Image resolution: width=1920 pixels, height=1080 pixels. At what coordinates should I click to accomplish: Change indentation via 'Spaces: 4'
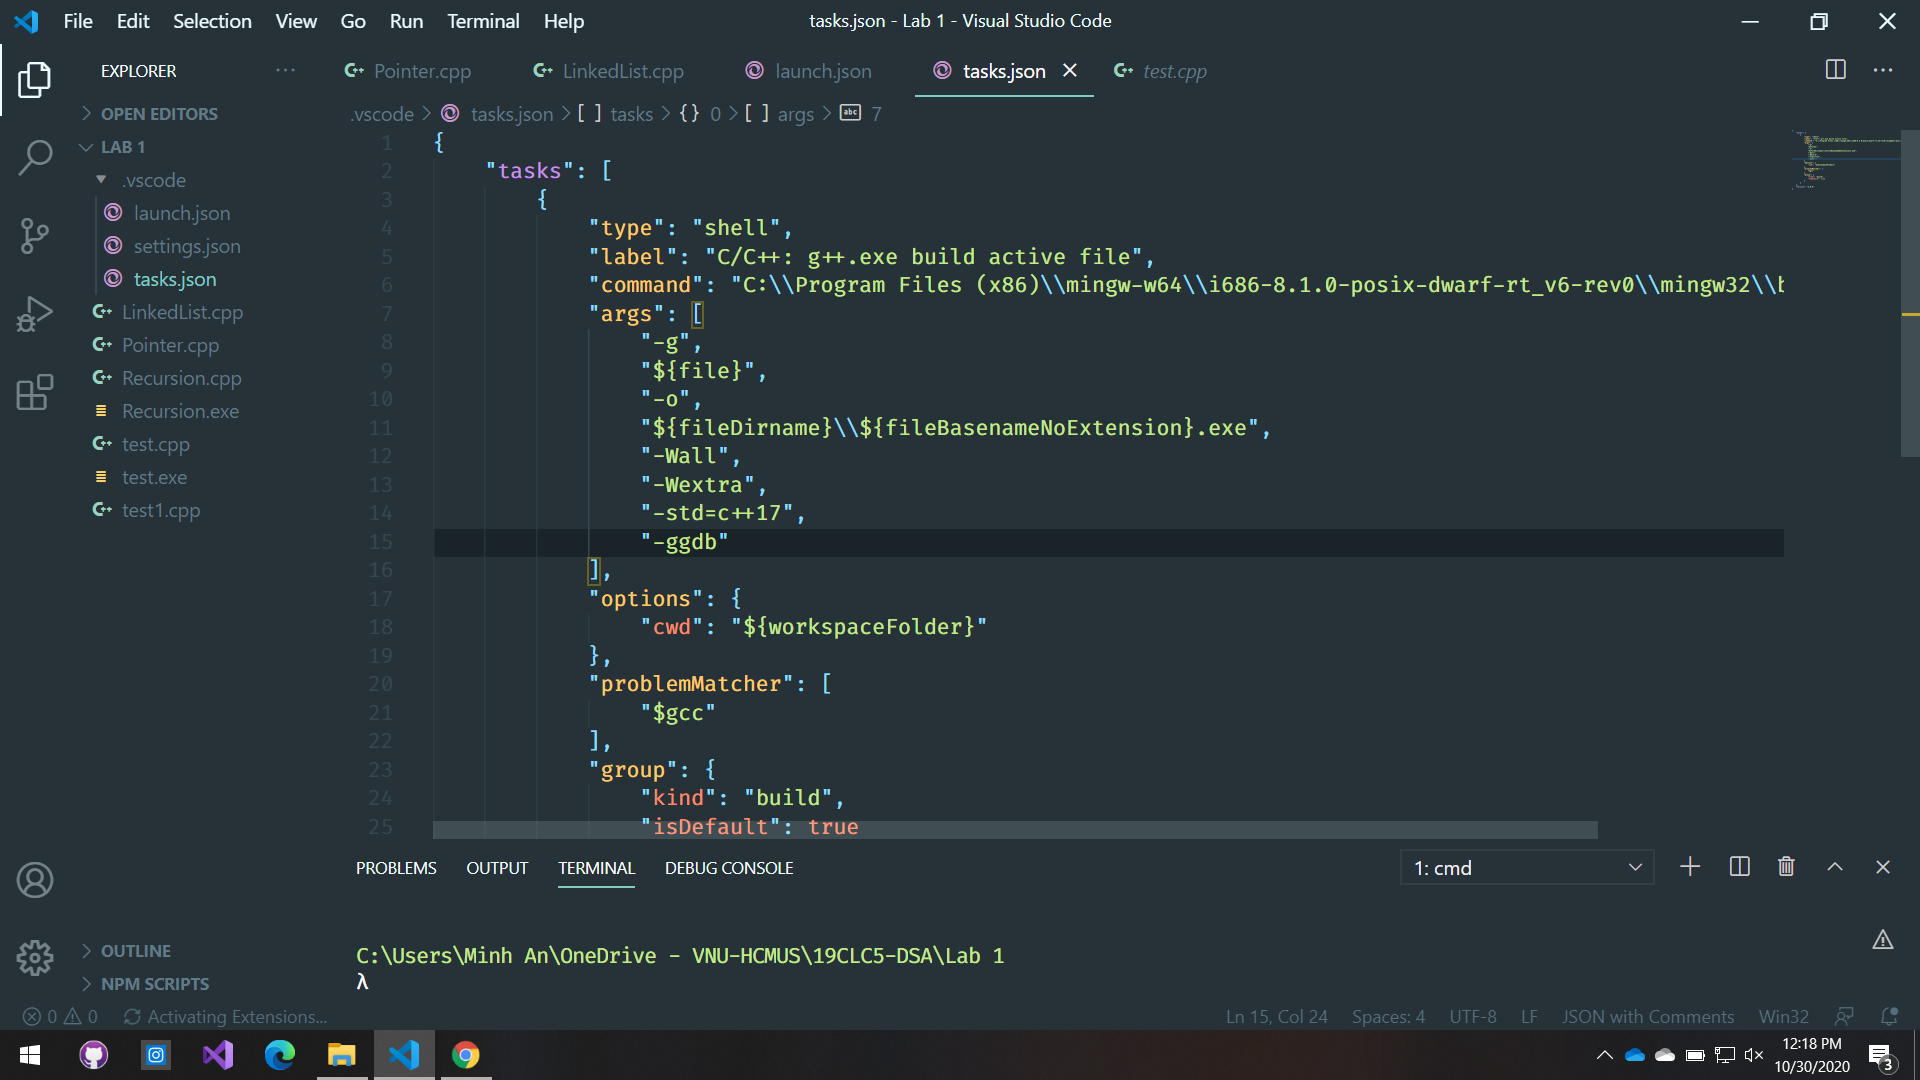(x=1388, y=1016)
